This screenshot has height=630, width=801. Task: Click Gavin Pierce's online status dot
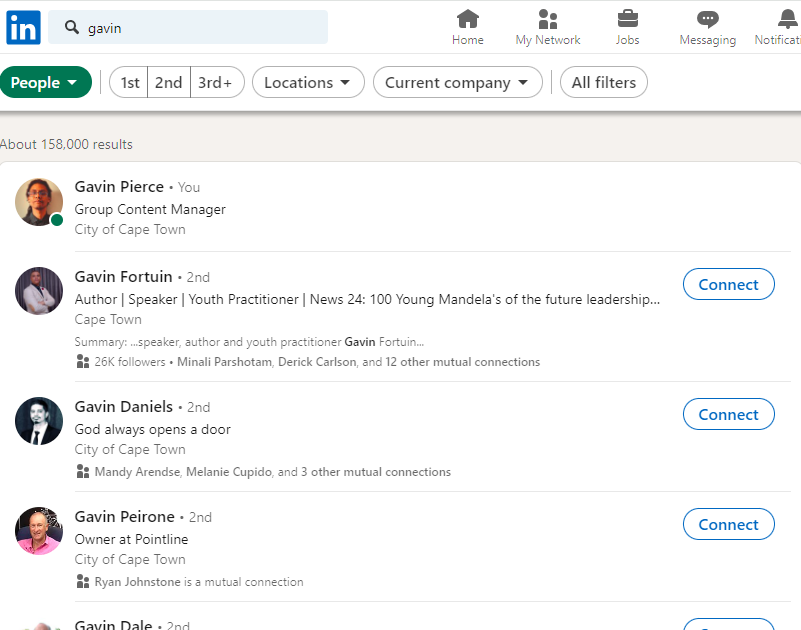pyautogui.click(x=57, y=220)
